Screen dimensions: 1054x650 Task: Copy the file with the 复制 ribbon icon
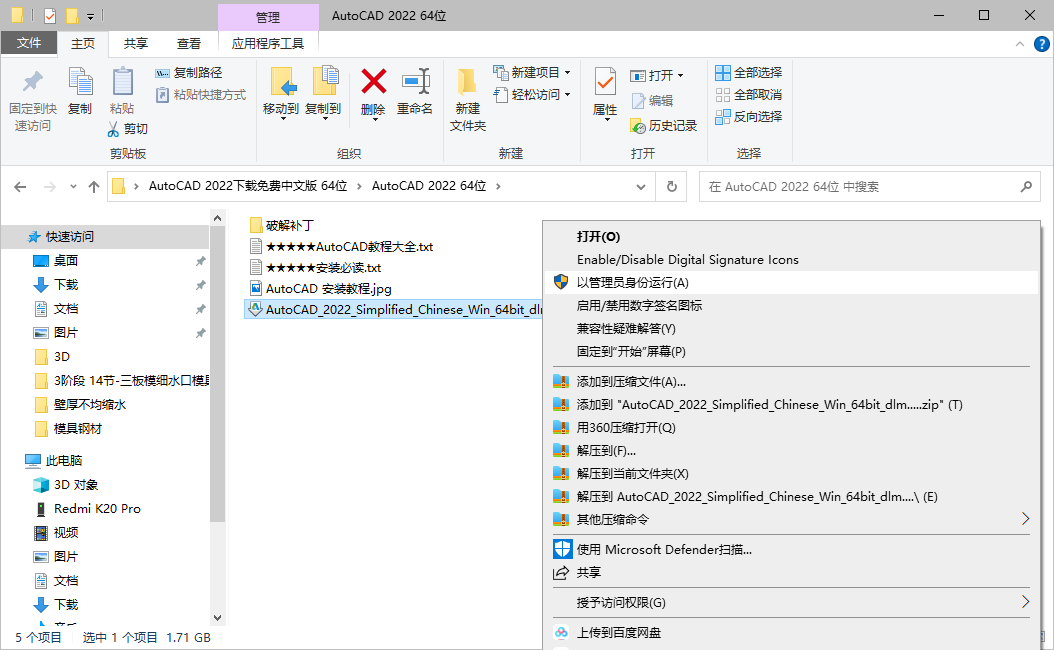tap(79, 95)
